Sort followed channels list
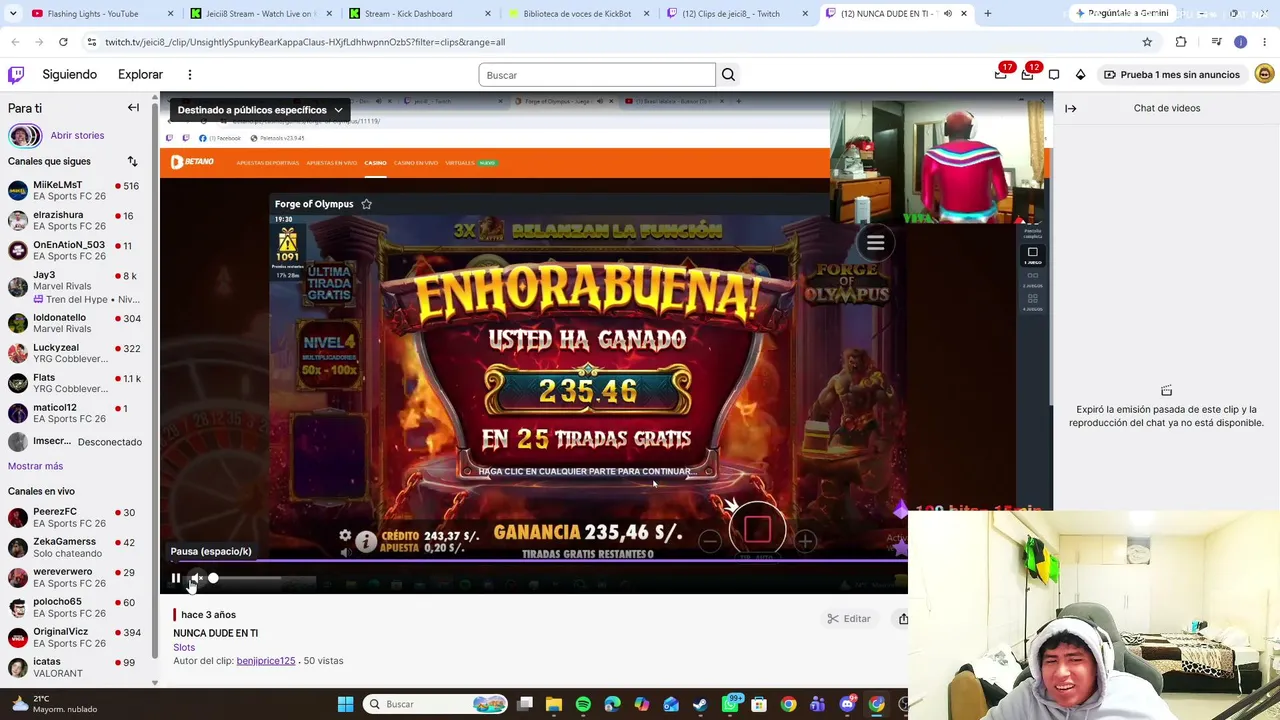This screenshot has width=1280, height=720. (x=132, y=161)
